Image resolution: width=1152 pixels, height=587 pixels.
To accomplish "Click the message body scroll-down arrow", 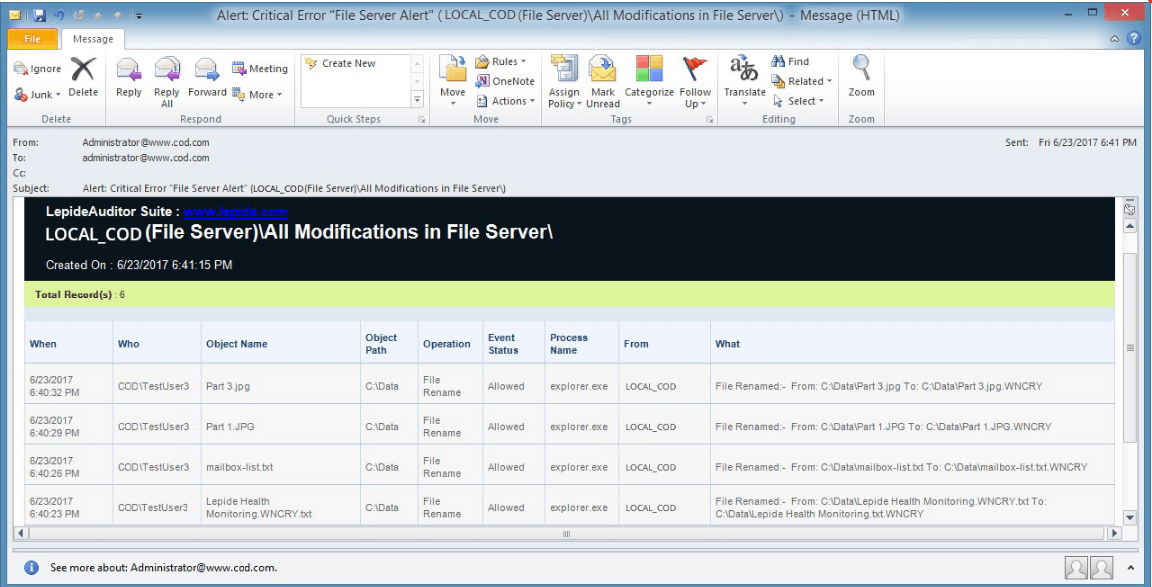I will coord(1130,517).
